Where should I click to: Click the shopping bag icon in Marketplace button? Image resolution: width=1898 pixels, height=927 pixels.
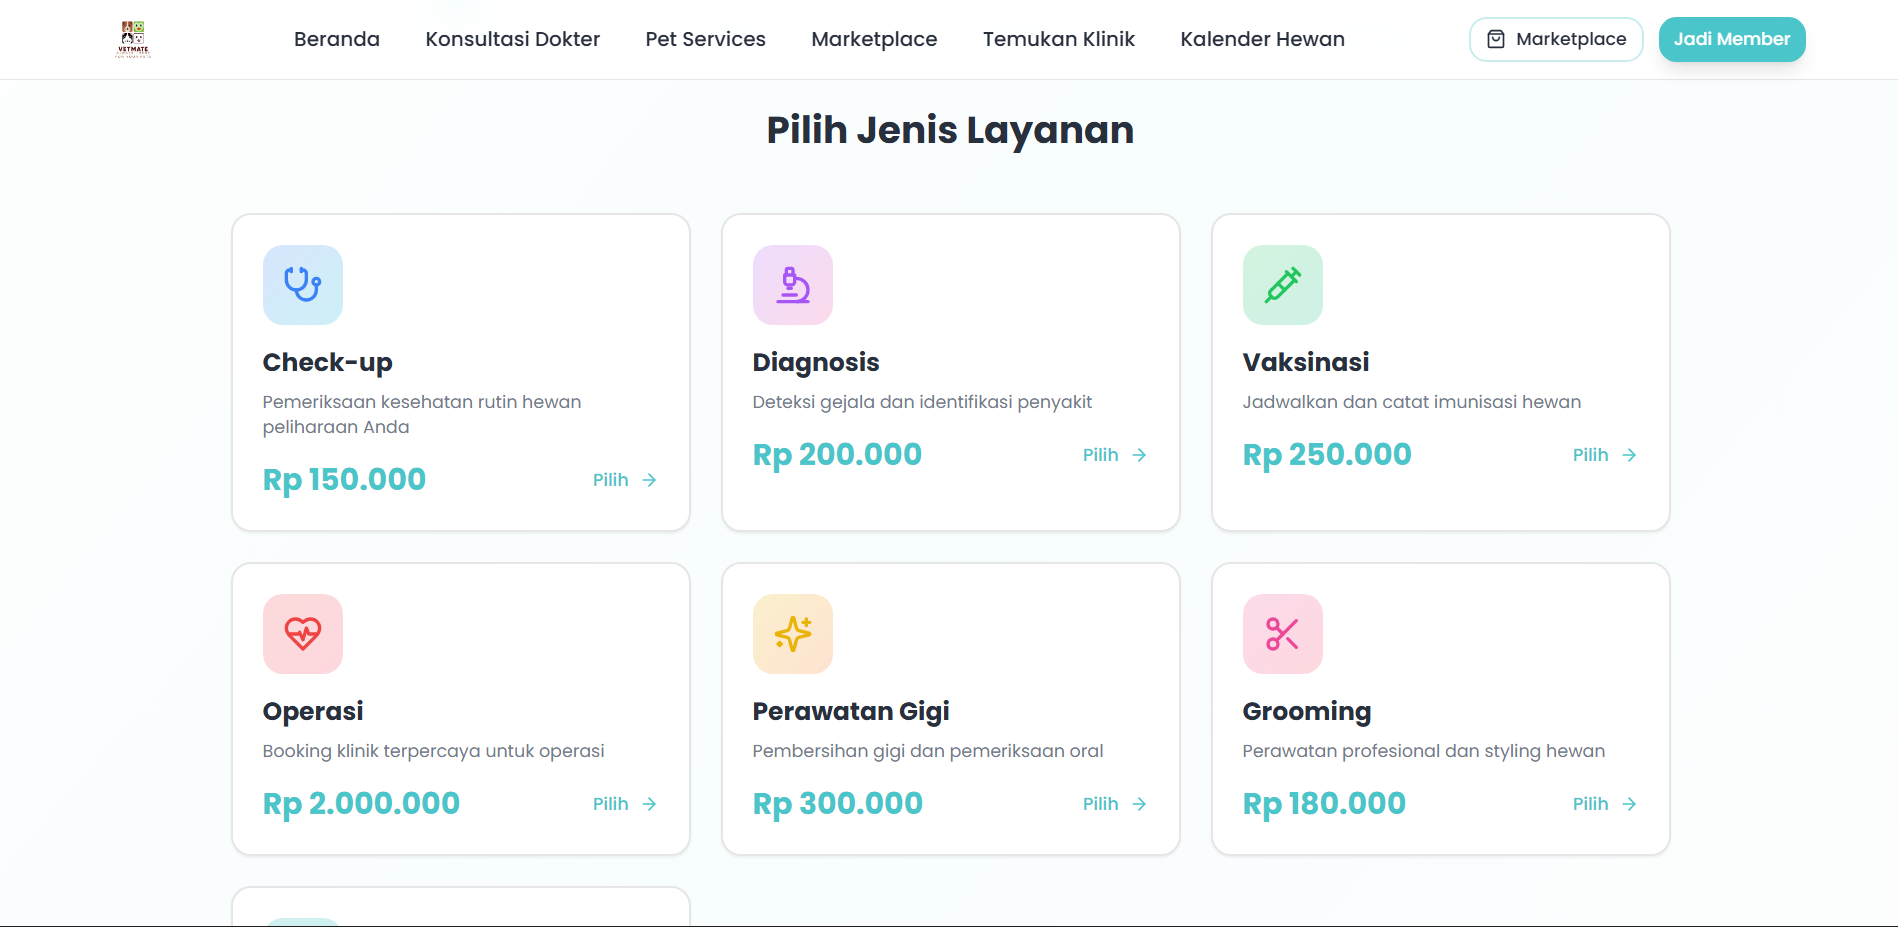tap(1496, 39)
